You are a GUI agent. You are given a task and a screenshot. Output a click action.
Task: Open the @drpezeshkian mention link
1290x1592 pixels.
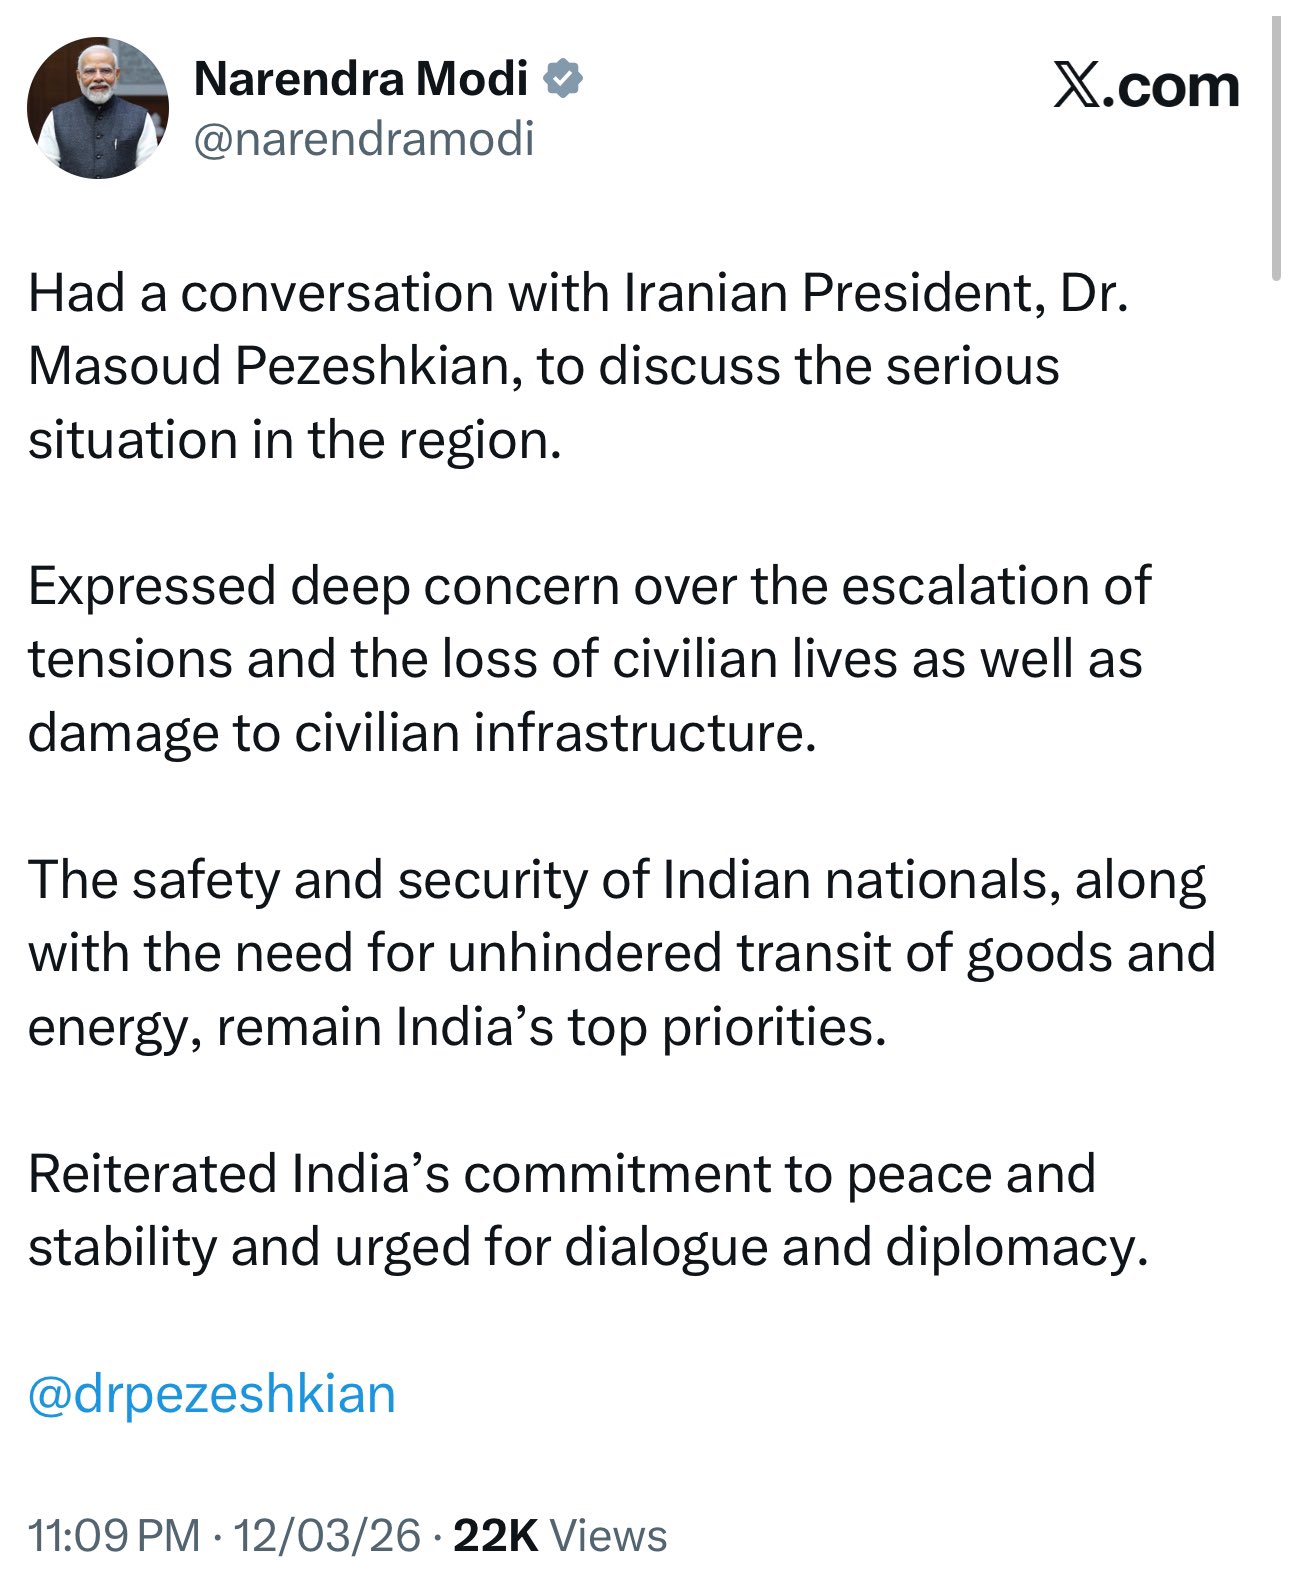(212, 1394)
